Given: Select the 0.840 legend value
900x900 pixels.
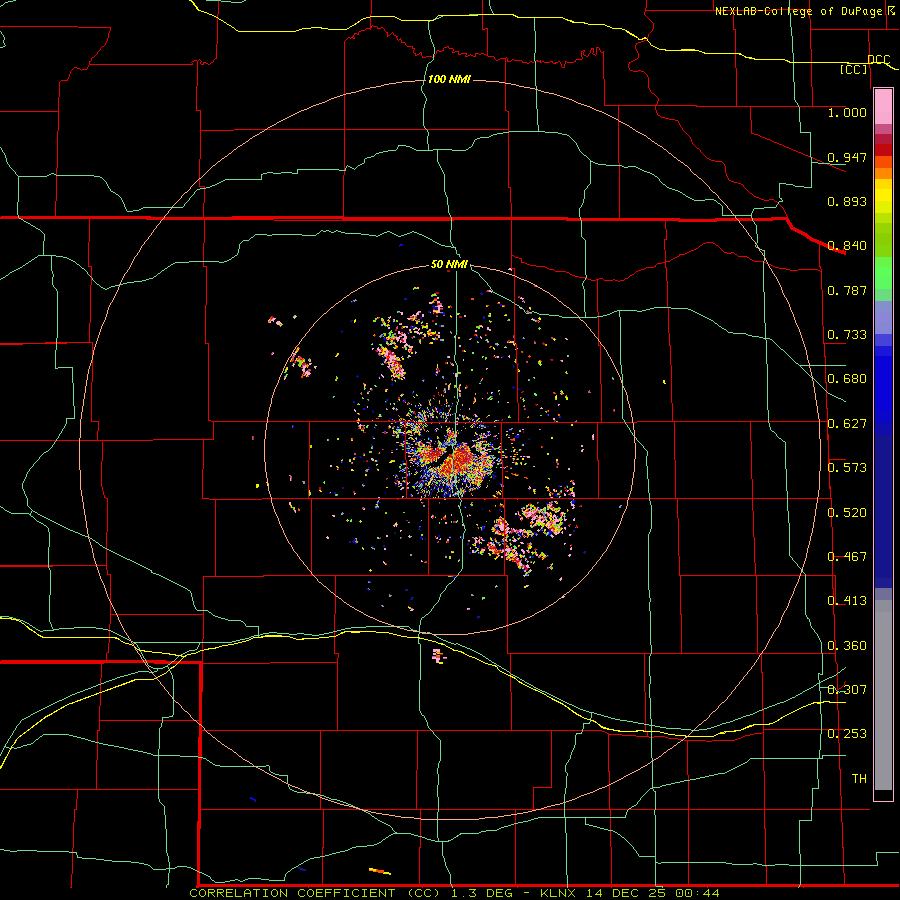Looking at the screenshot, I should tap(847, 246).
